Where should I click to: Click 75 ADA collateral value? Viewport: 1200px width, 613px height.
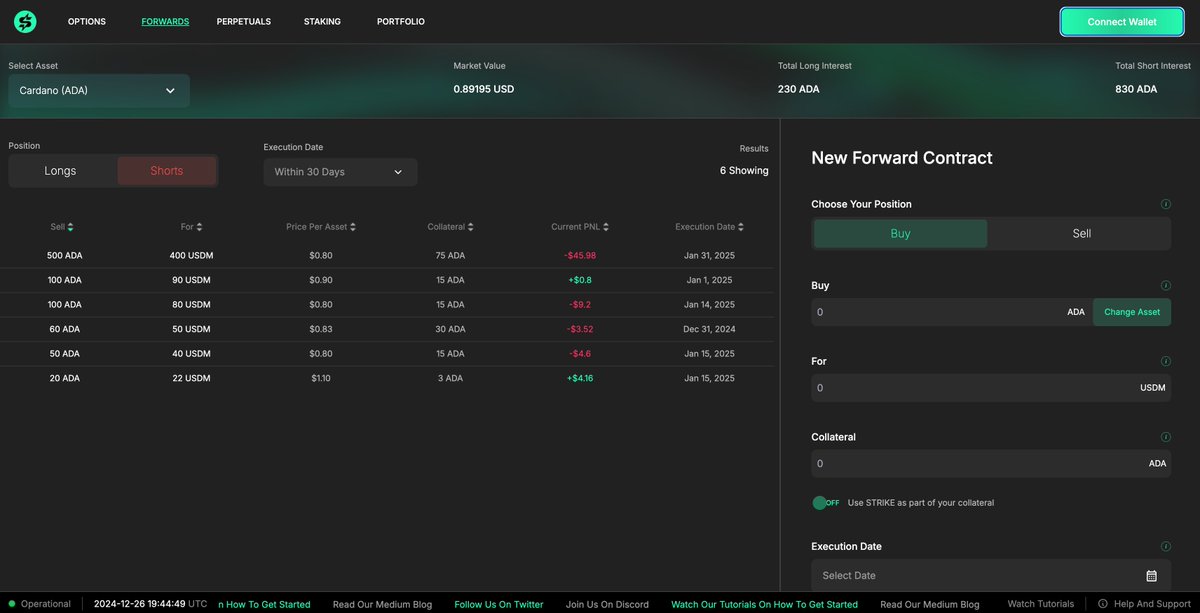[x=450, y=256]
